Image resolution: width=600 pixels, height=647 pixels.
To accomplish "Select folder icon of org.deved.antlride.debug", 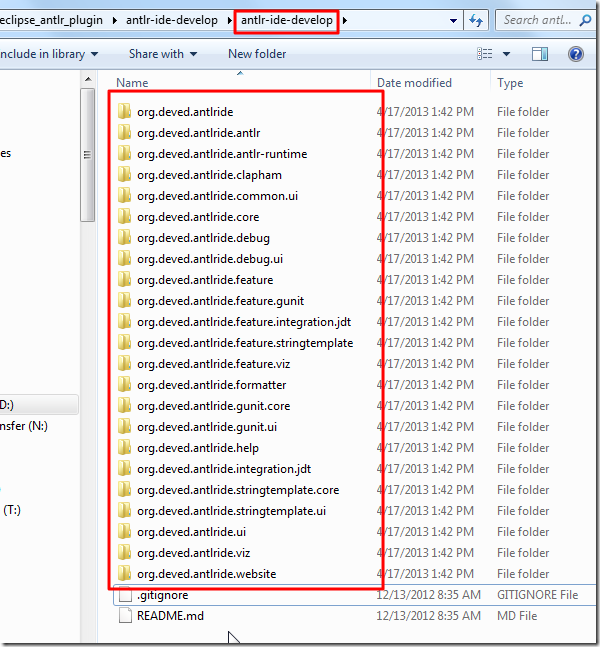I will 124,238.
